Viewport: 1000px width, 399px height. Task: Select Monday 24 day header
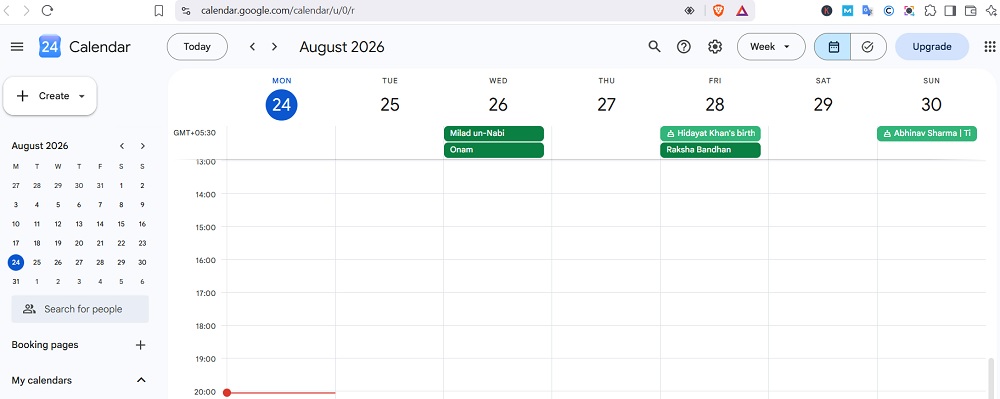(281, 104)
